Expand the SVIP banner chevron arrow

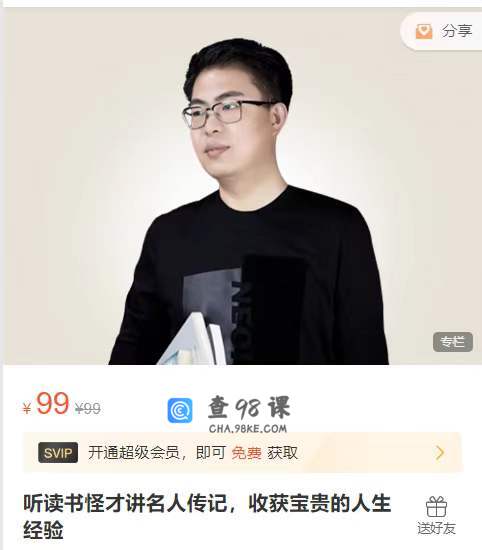pos(440,453)
